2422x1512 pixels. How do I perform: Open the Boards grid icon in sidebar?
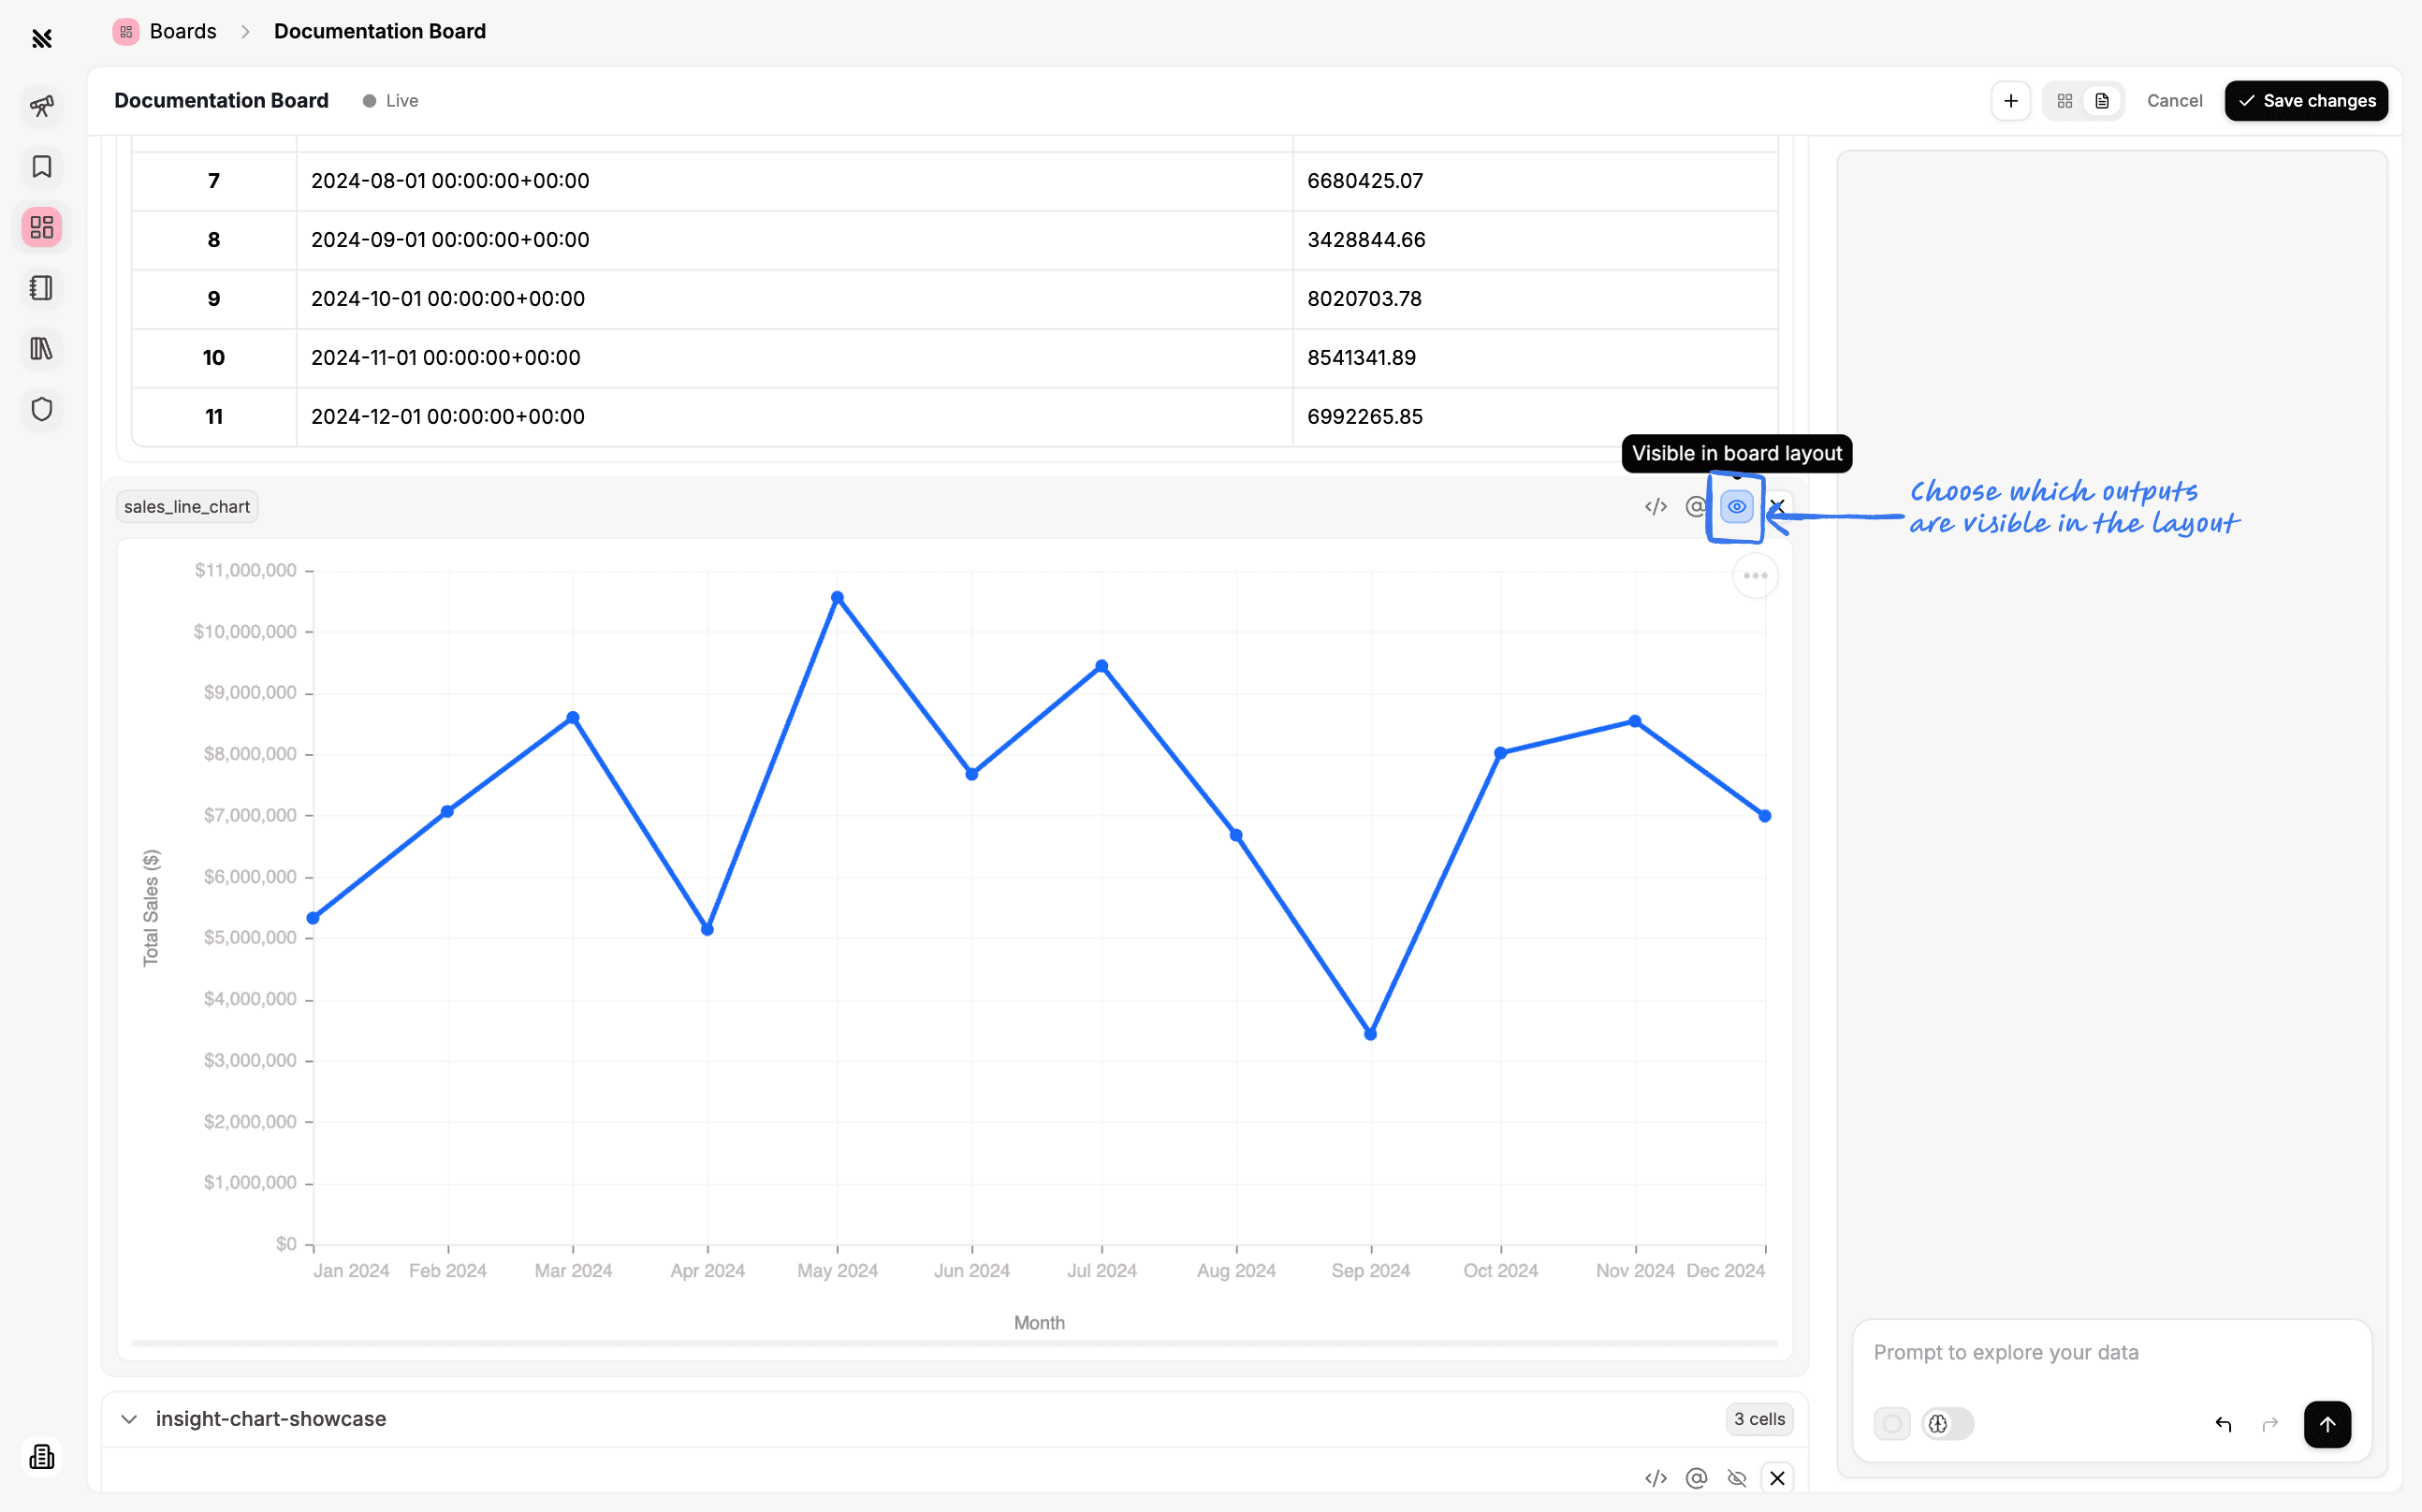coord(42,227)
